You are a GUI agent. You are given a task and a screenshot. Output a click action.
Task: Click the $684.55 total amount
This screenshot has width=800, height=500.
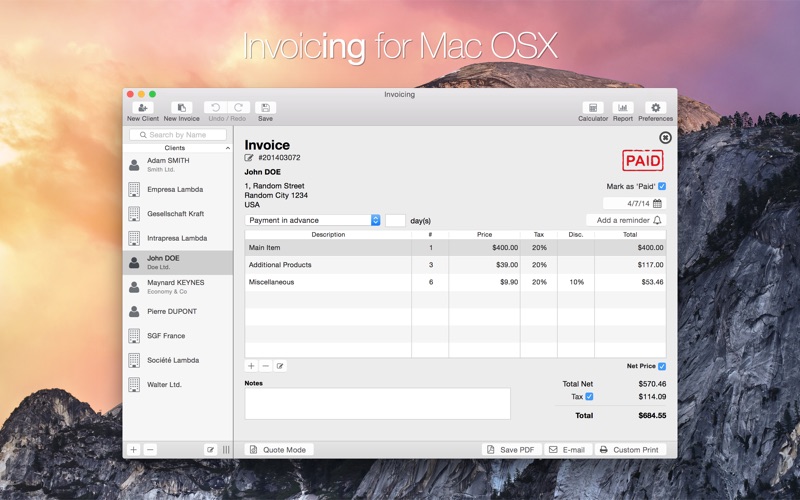pyautogui.click(x=652, y=415)
